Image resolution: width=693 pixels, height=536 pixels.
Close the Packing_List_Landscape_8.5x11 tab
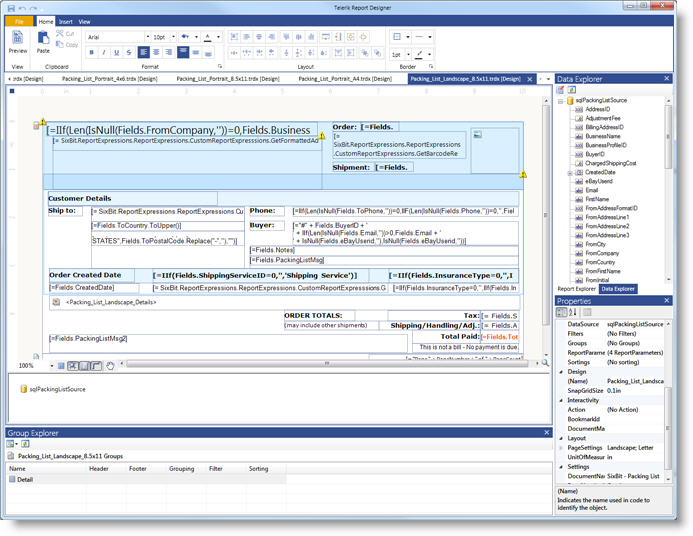click(x=530, y=79)
